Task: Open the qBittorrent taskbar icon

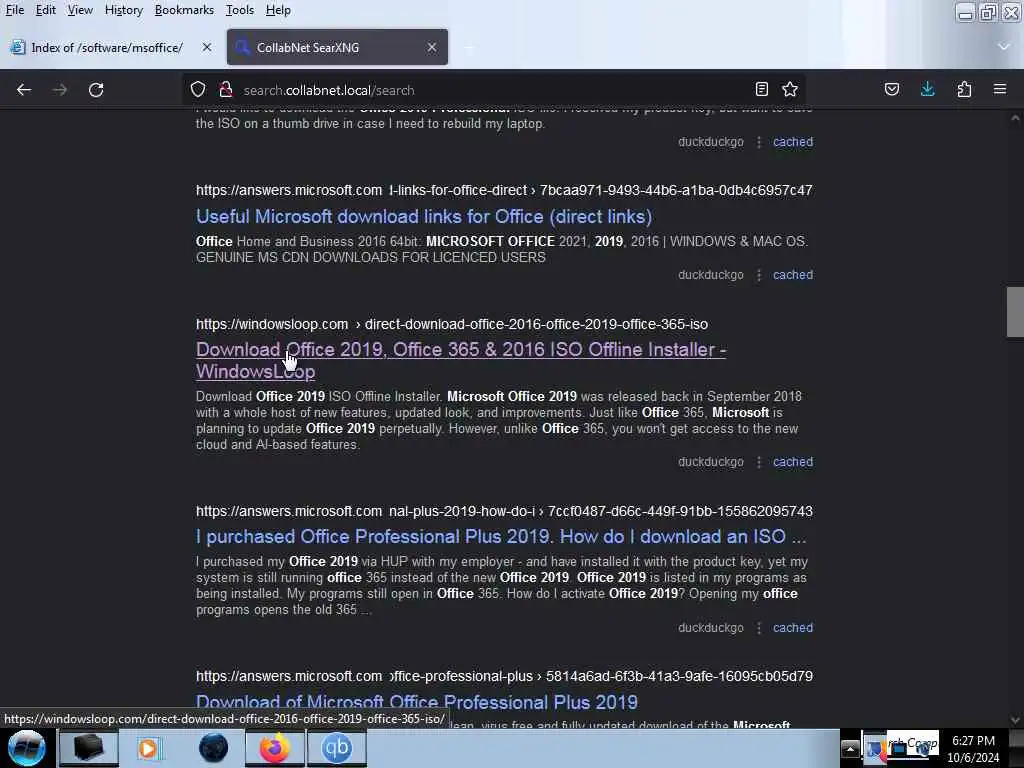Action: click(337, 748)
